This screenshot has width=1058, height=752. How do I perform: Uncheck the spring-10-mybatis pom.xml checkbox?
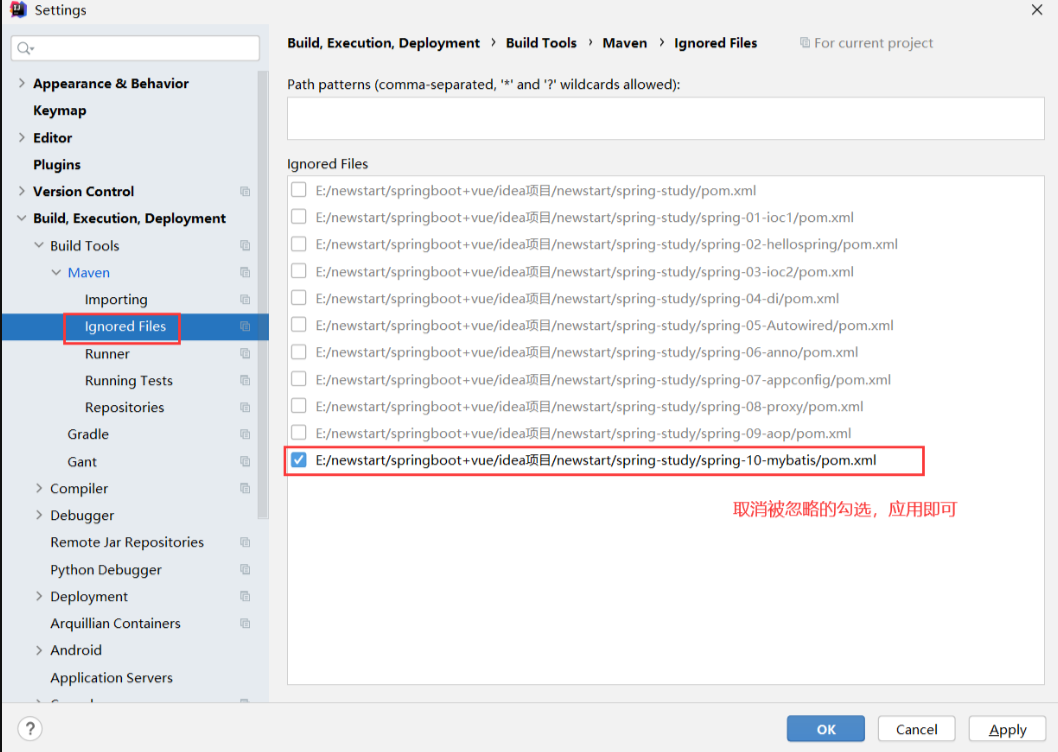(299, 460)
